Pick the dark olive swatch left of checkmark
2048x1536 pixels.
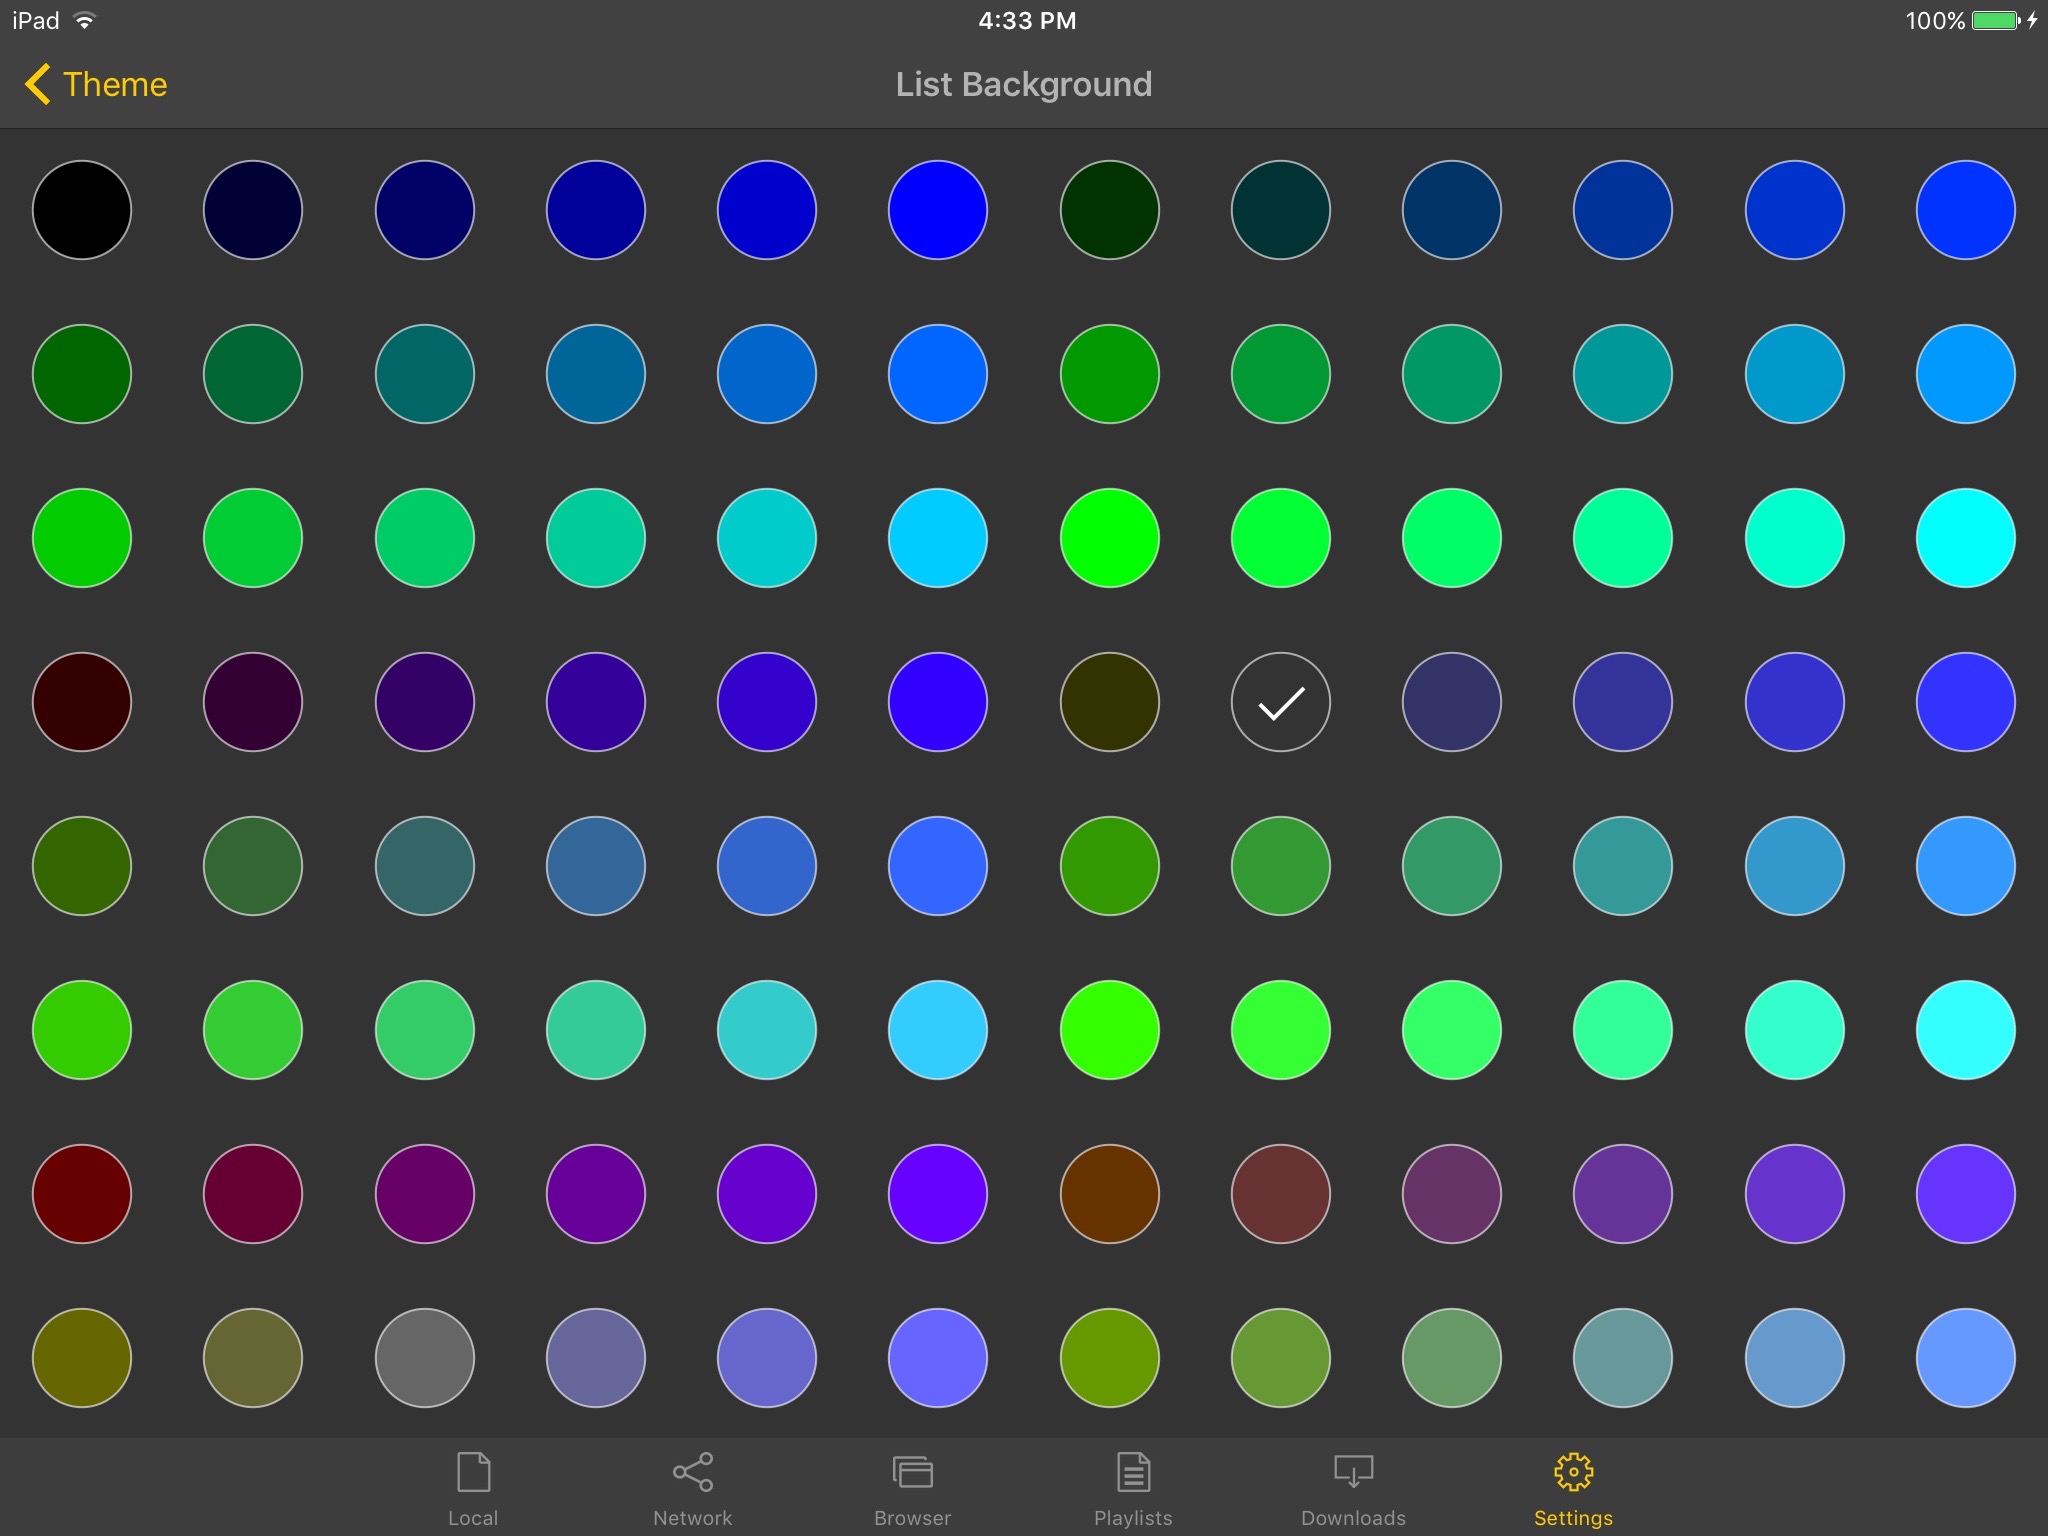[x=1110, y=702]
